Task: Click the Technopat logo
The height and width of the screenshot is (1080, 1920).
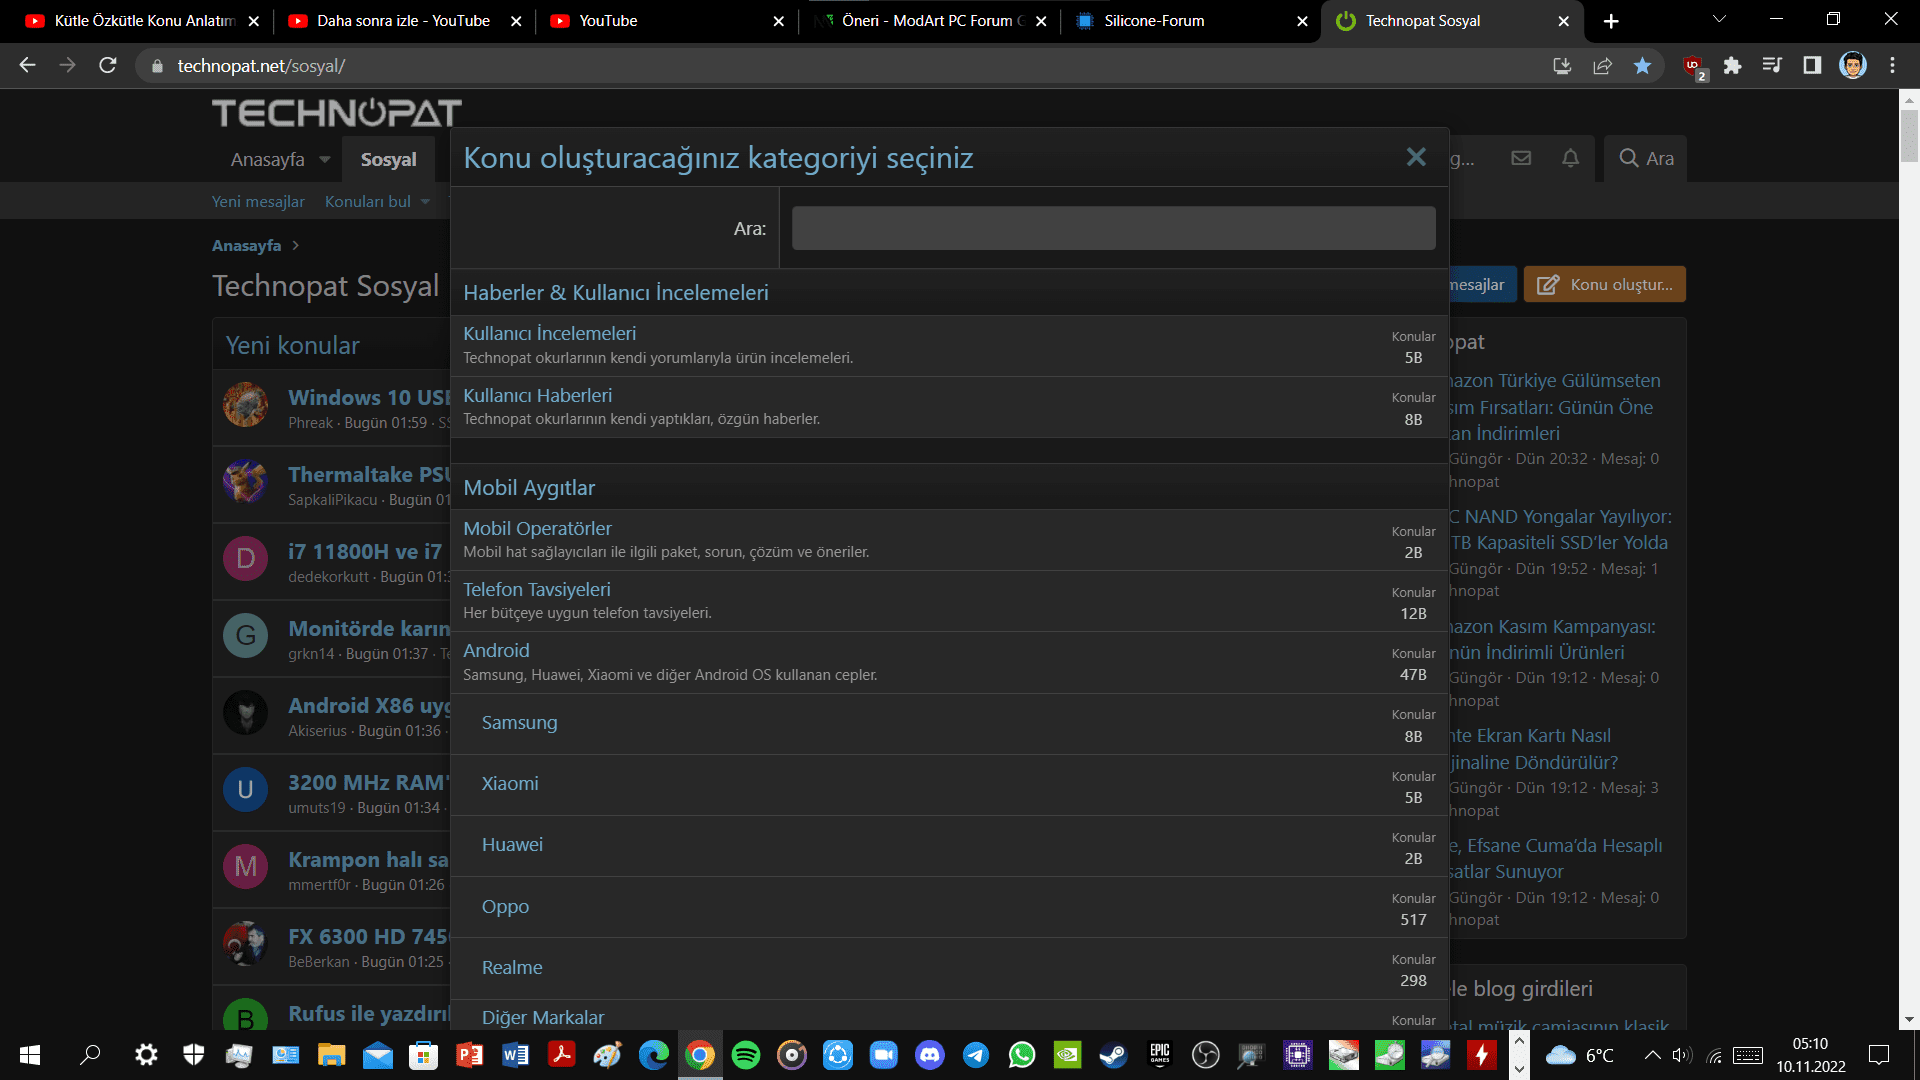Action: tap(337, 112)
